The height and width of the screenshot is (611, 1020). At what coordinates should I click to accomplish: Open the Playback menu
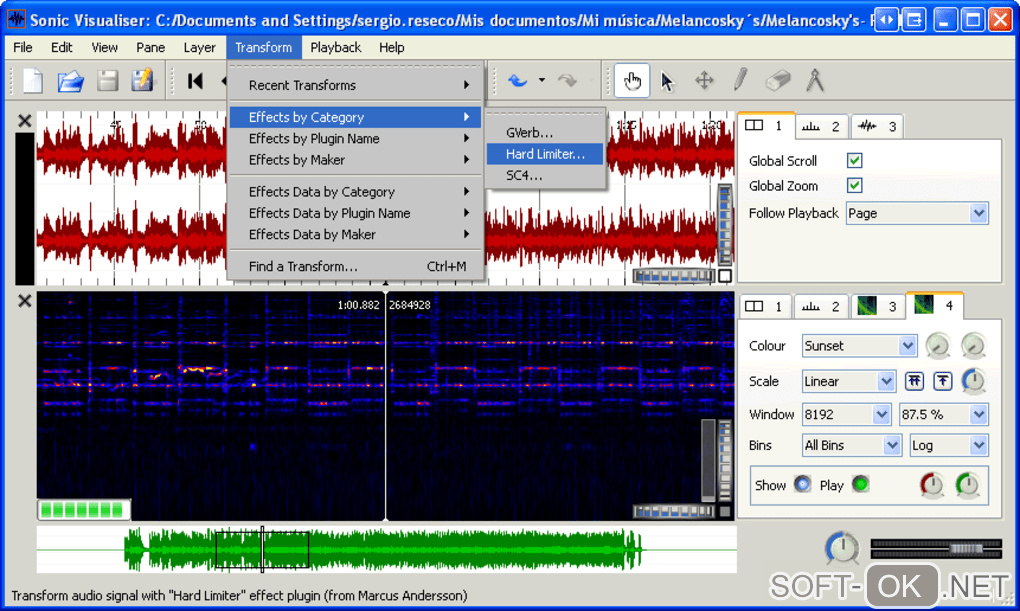[335, 47]
